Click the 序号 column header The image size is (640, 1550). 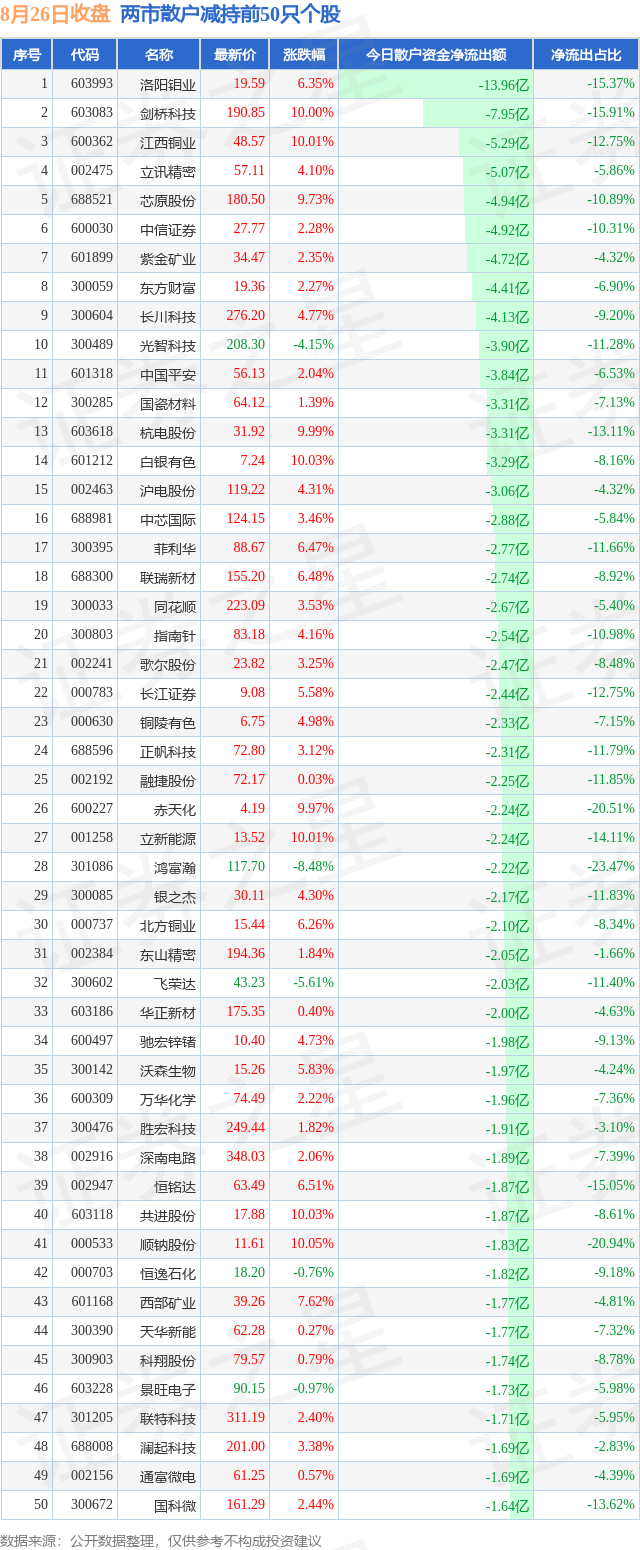coord(27,55)
